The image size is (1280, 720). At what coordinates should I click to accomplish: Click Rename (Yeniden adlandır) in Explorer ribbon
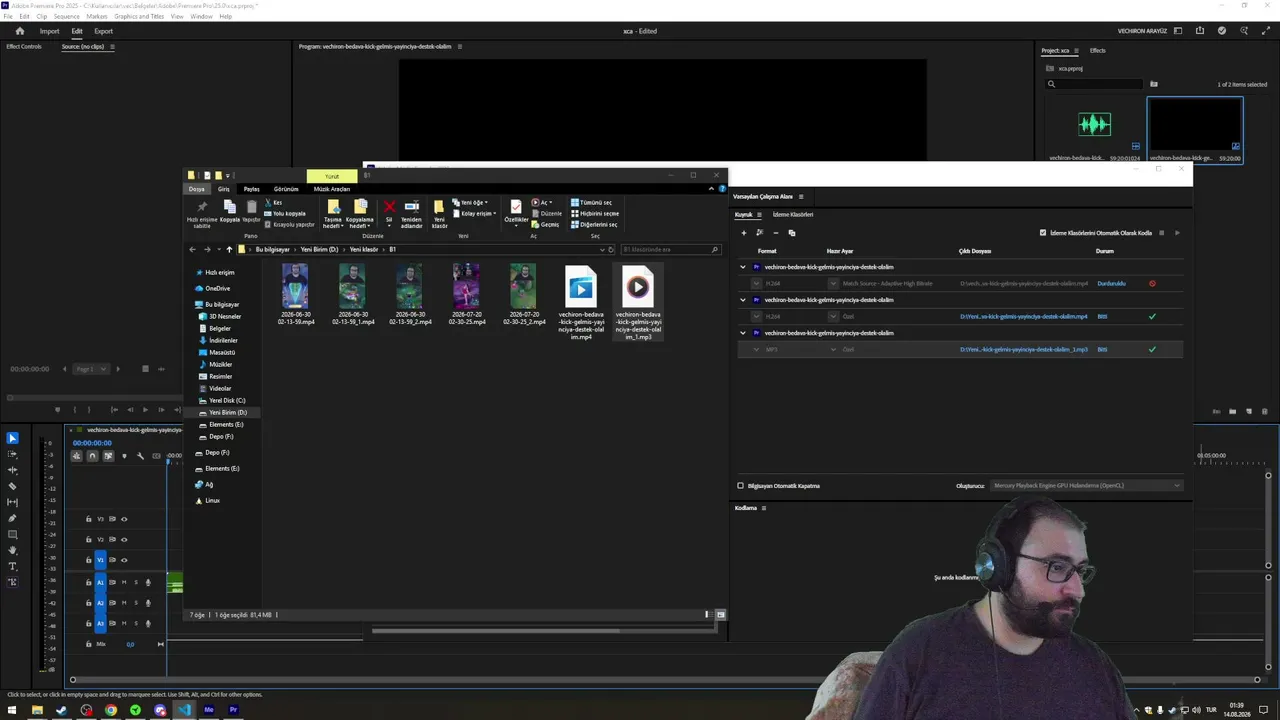pyautogui.click(x=411, y=214)
